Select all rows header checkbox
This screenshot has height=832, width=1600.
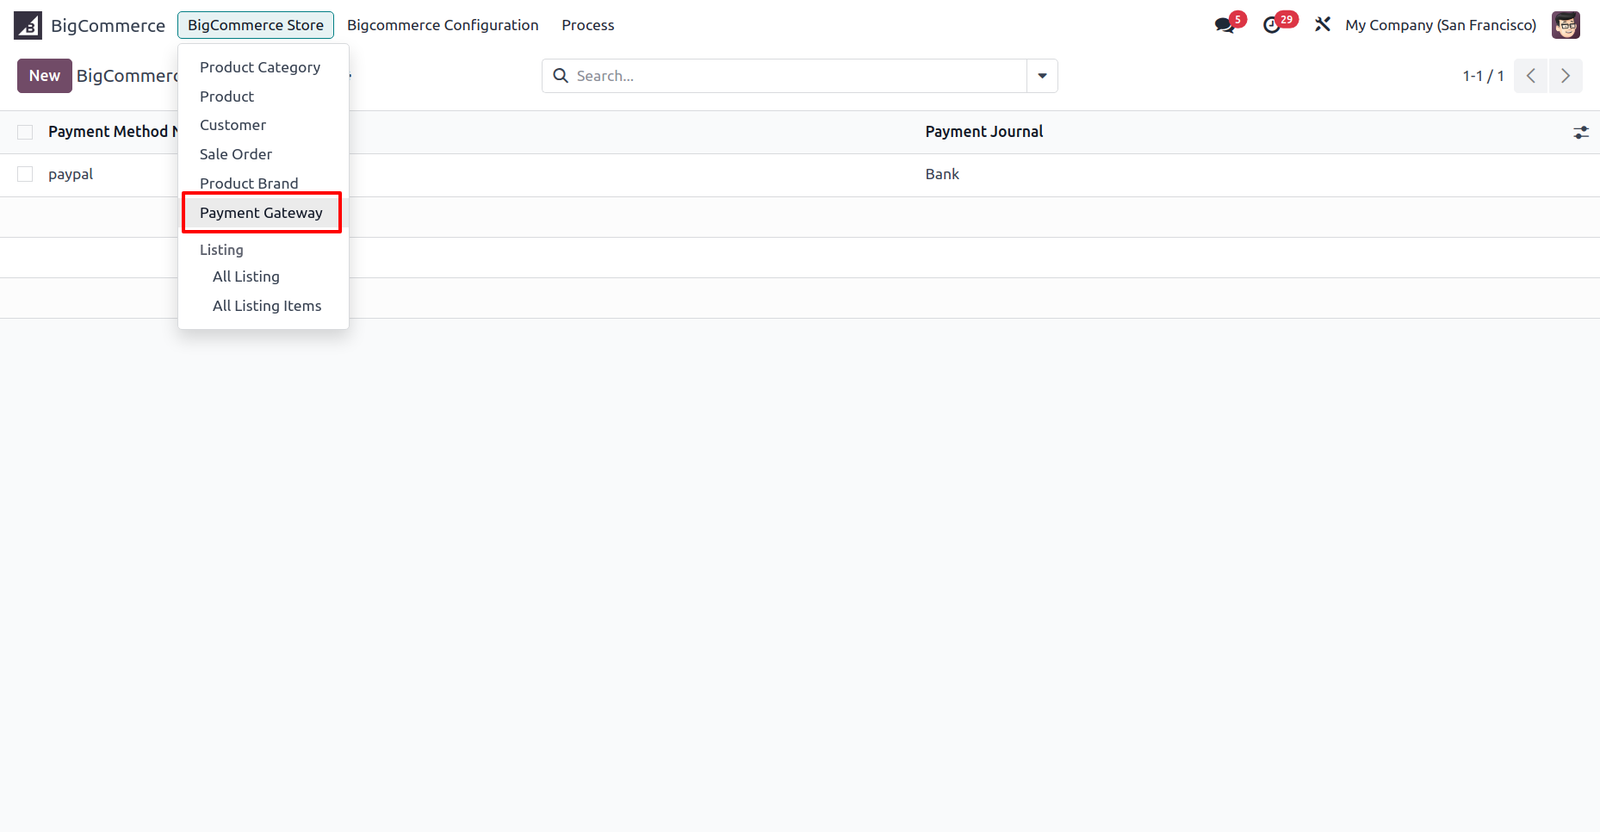(x=25, y=132)
